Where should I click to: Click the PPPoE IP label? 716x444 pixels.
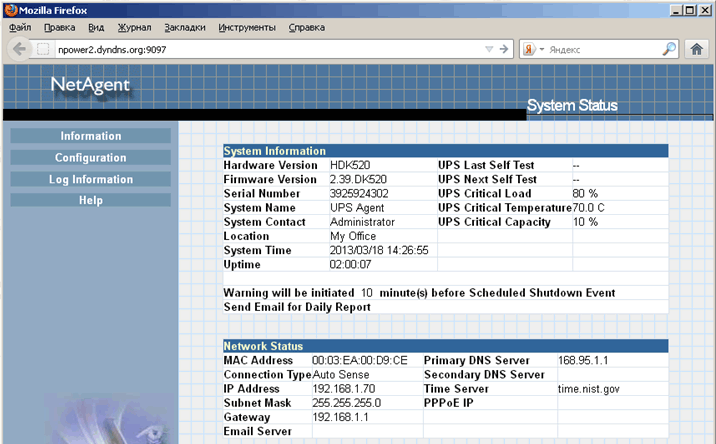pos(448,403)
